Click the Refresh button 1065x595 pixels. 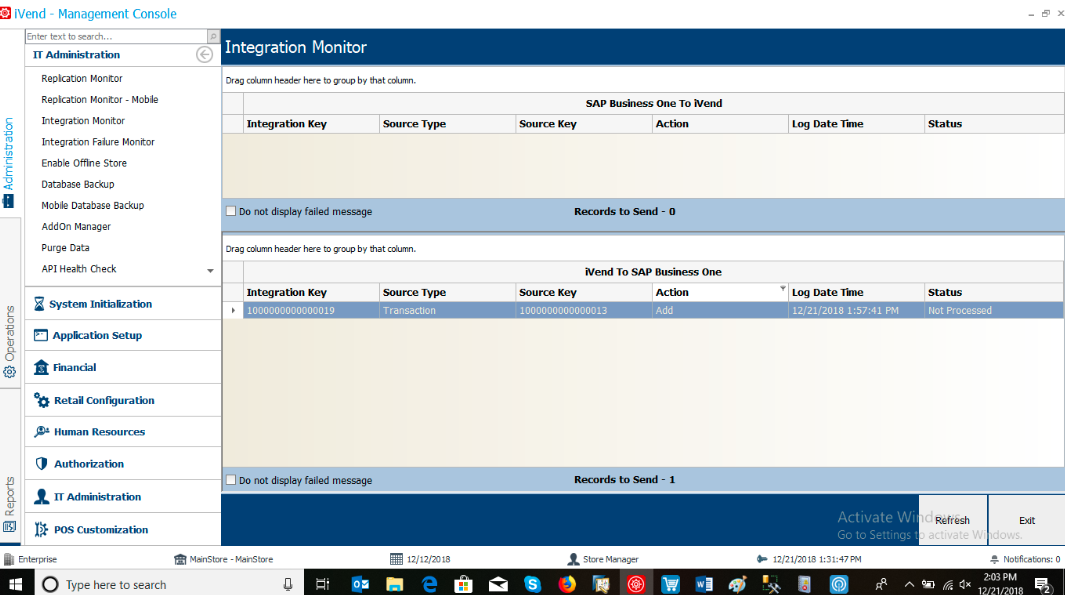952,520
